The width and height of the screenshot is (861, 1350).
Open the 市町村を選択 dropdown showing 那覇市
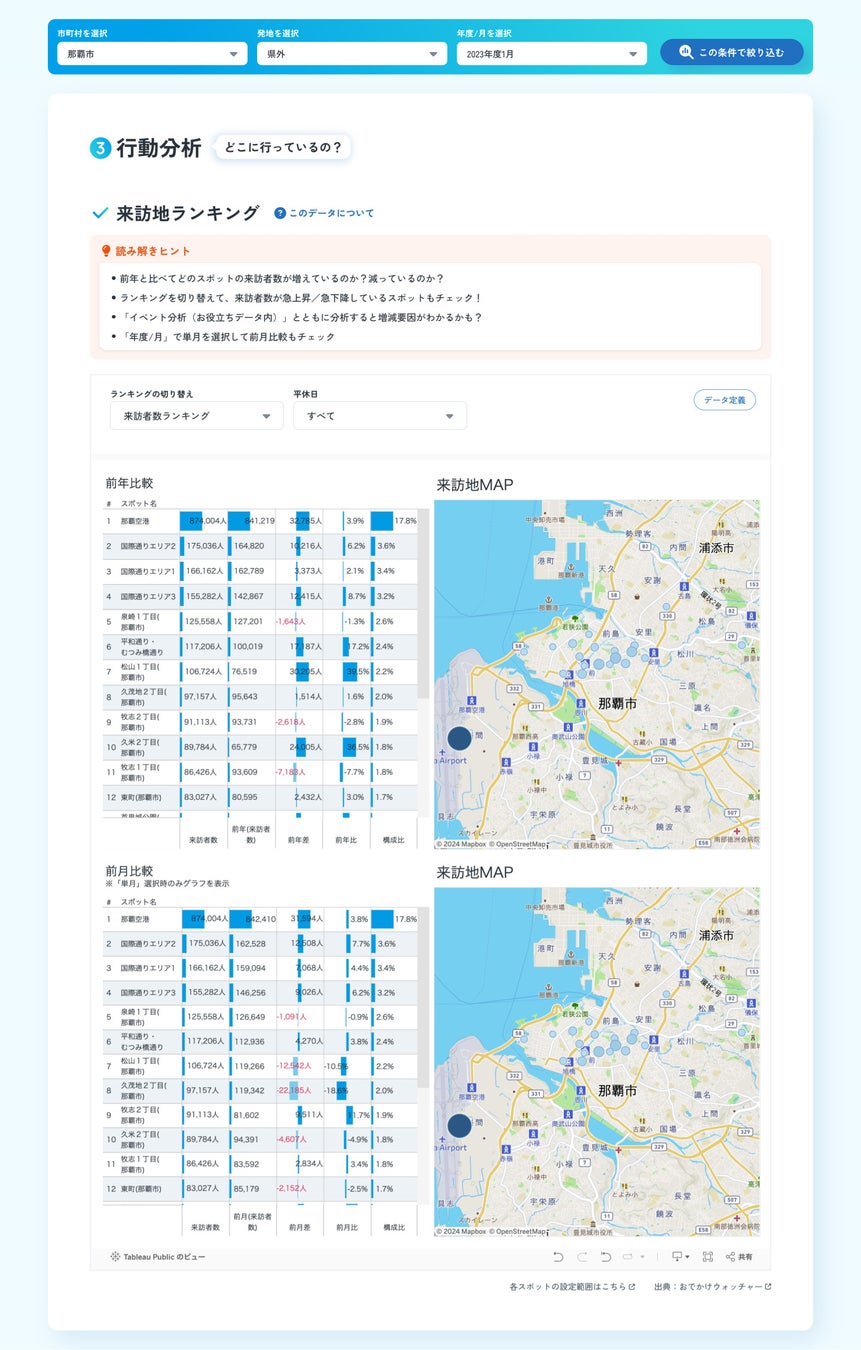click(152, 54)
